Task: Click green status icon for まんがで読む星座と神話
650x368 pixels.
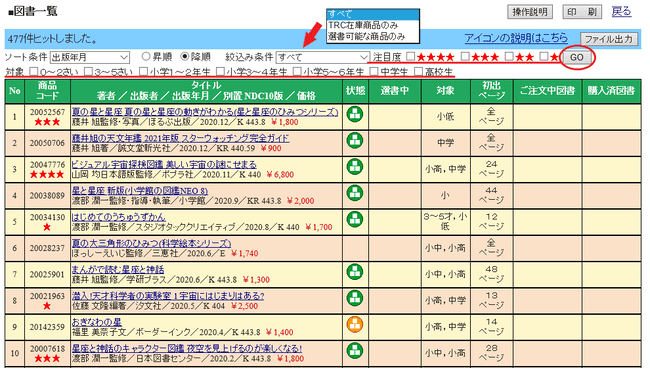Action: coord(354,271)
